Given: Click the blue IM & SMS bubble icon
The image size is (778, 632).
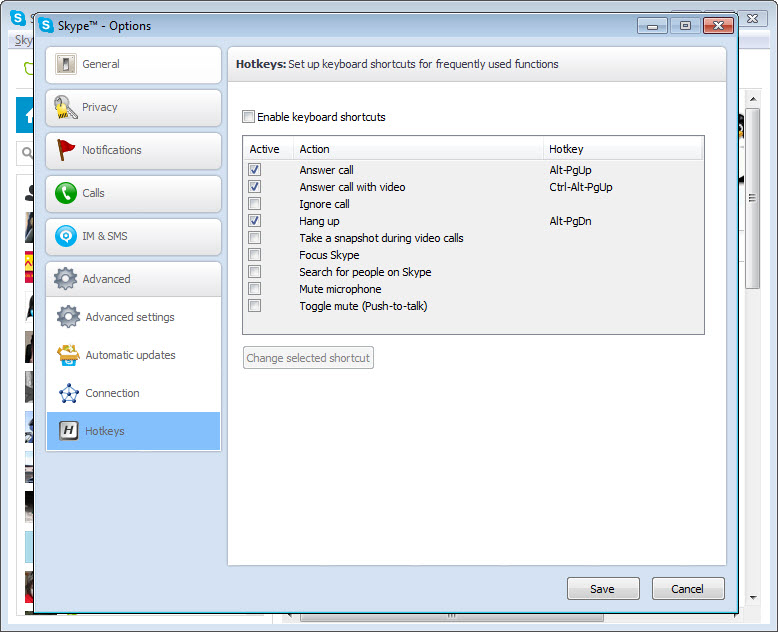Looking at the screenshot, I should coord(65,236).
